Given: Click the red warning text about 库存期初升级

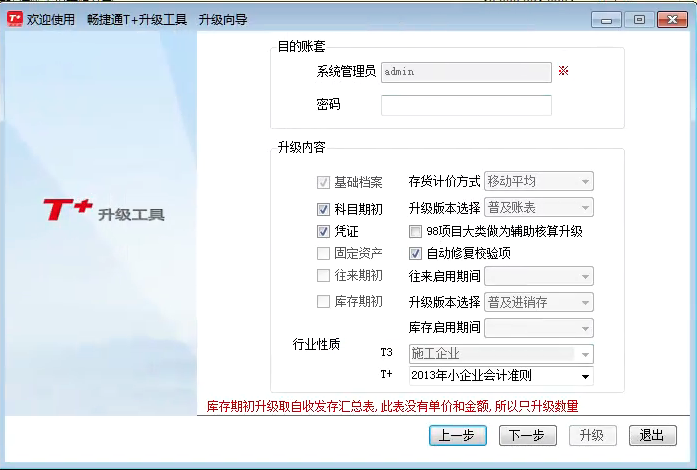Looking at the screenshot, I should point(392,406).
